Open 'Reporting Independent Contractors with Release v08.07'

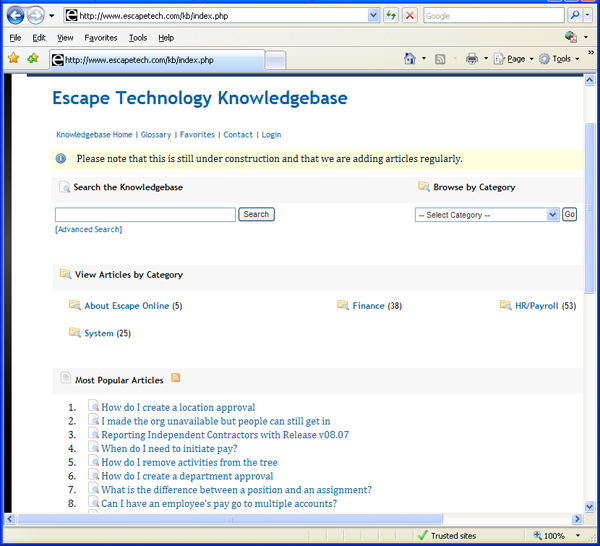coord(225,435)
